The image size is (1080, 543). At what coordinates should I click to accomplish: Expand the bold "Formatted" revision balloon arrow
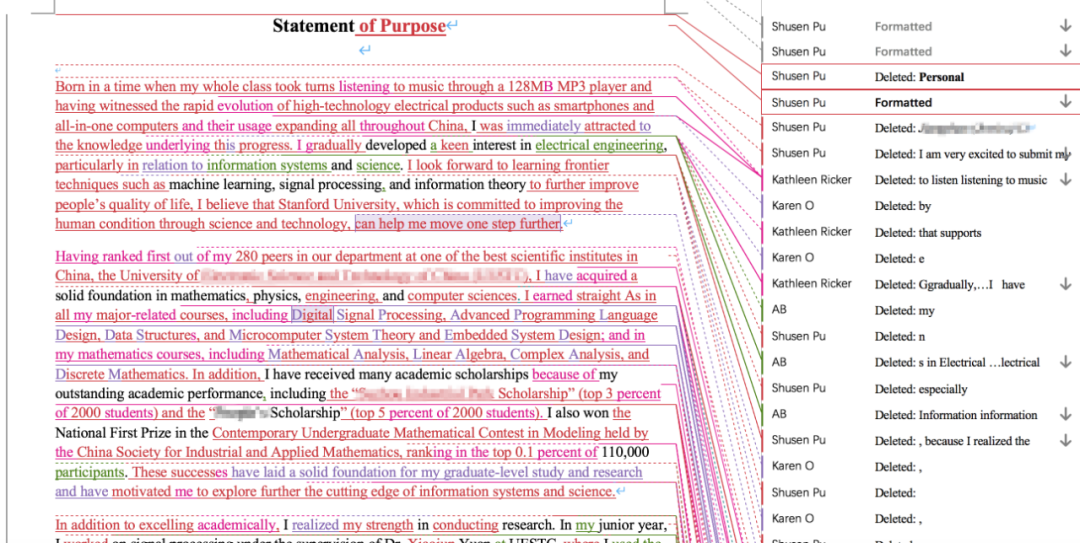click(x=1065, y=102)
